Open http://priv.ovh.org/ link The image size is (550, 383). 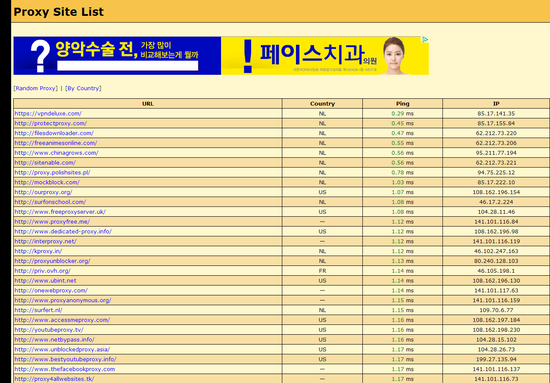(42, 271)
